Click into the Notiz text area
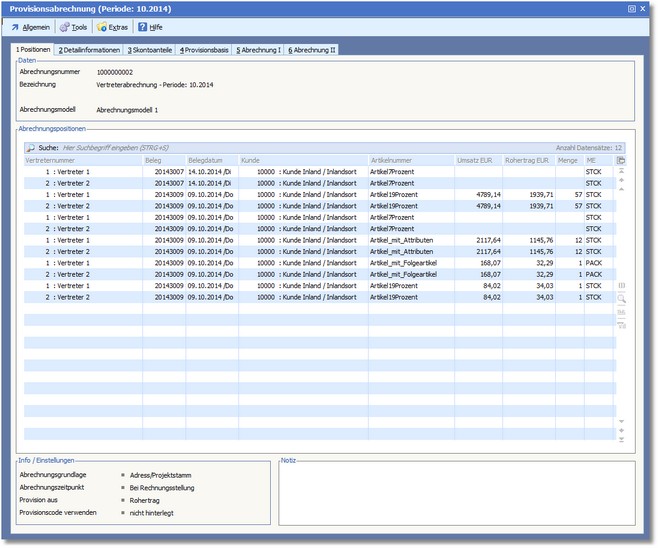 point(456,494)
